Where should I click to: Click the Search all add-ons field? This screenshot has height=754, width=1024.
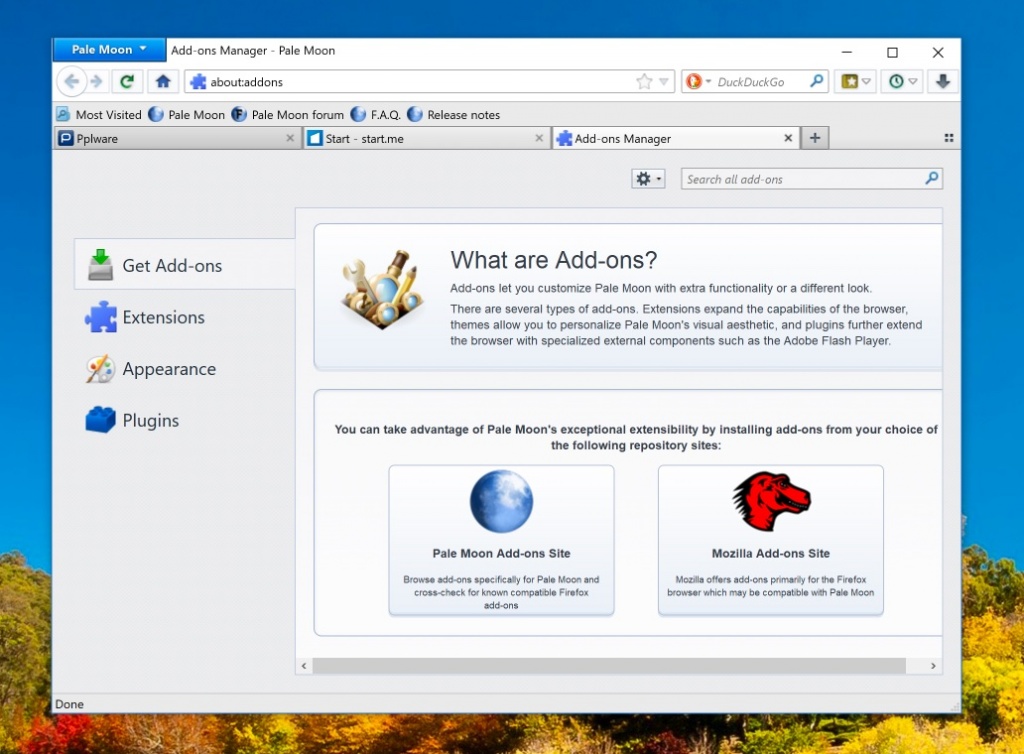[x=800, y=178]
